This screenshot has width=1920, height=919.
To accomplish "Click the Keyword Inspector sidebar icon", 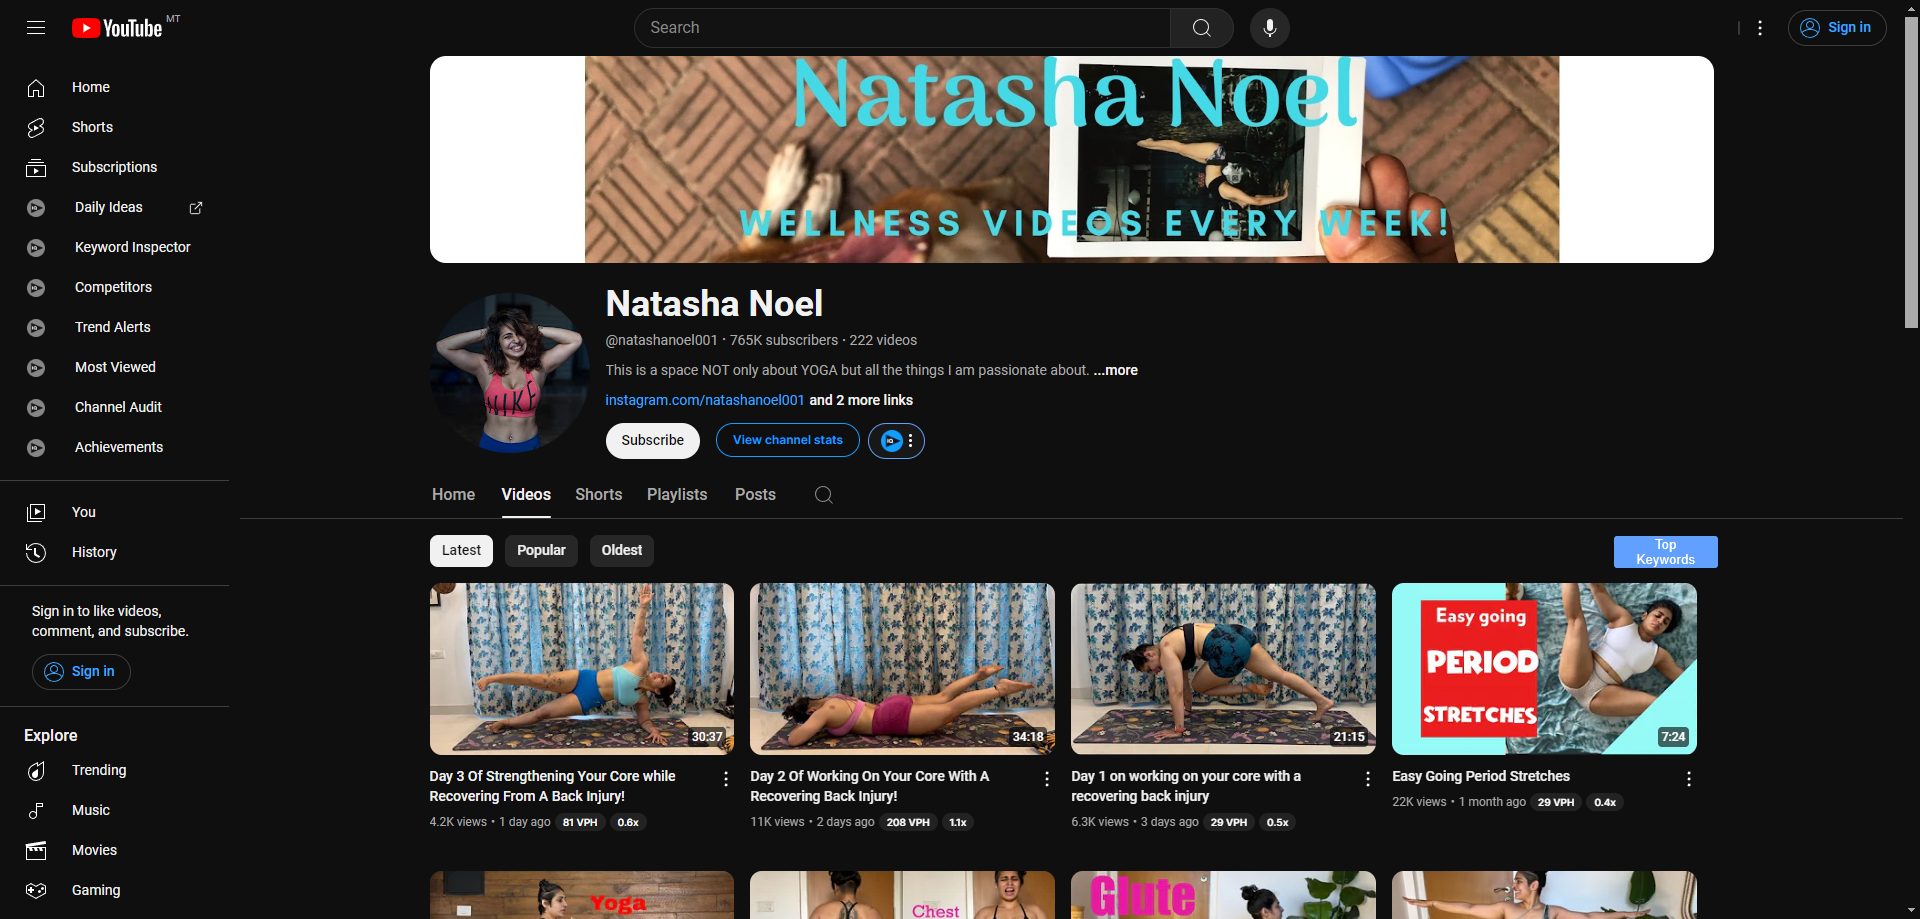I will point(36,248).
